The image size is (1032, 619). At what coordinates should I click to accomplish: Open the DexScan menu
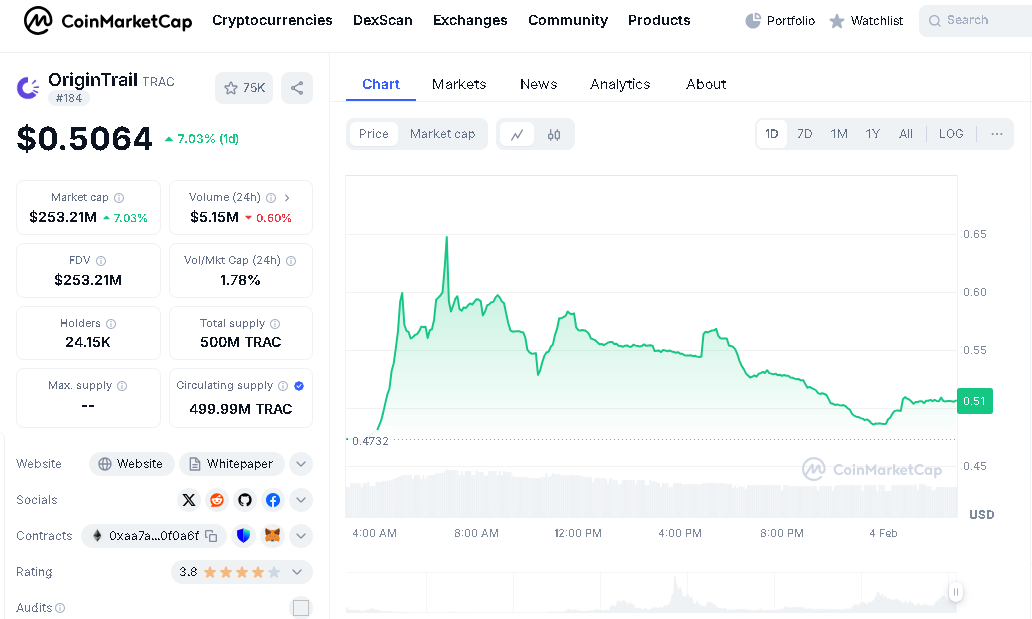click(382, 20)
